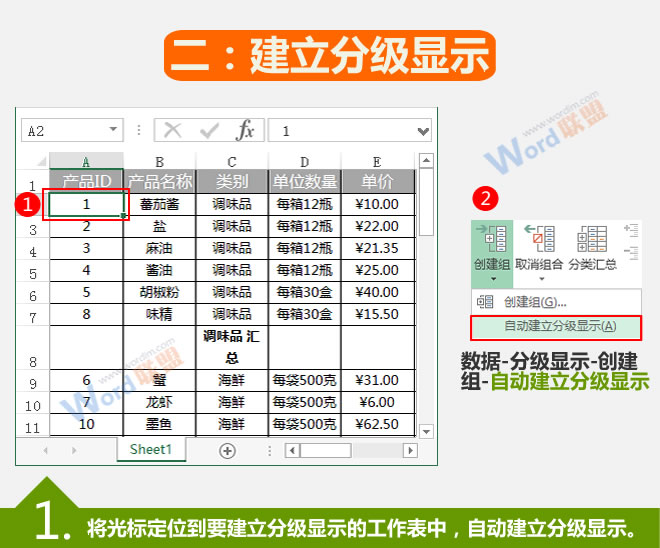Click the row 8 header
Image resolution: width=660 pixels, height=548 pixels.
[x=33, y=362]
